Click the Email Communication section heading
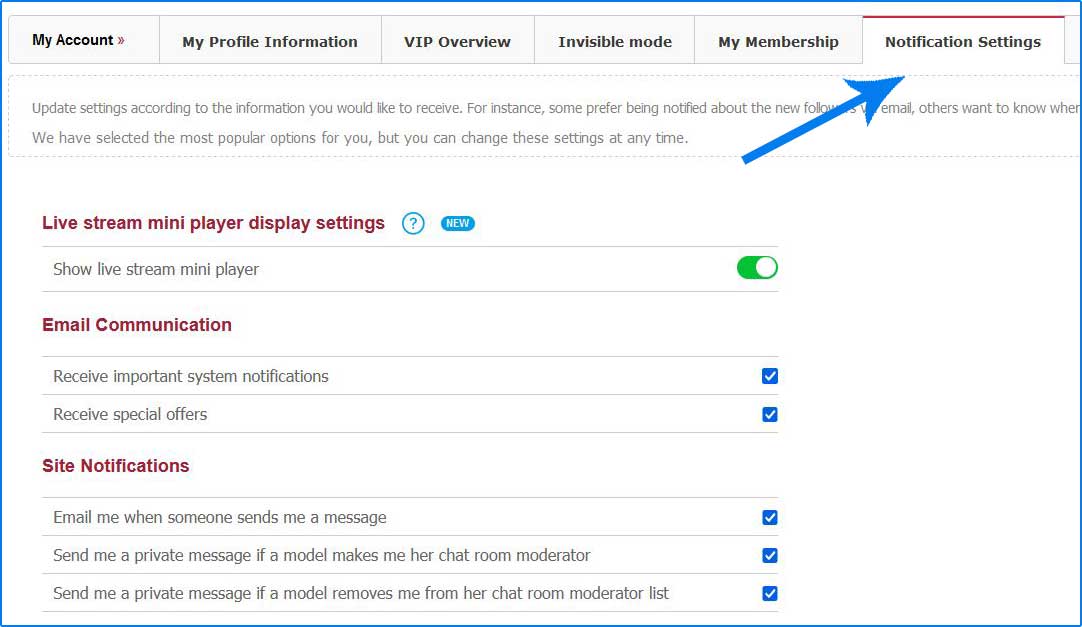Image resolution: width=1082 pixels, height=627 pixels. [136, 325]
